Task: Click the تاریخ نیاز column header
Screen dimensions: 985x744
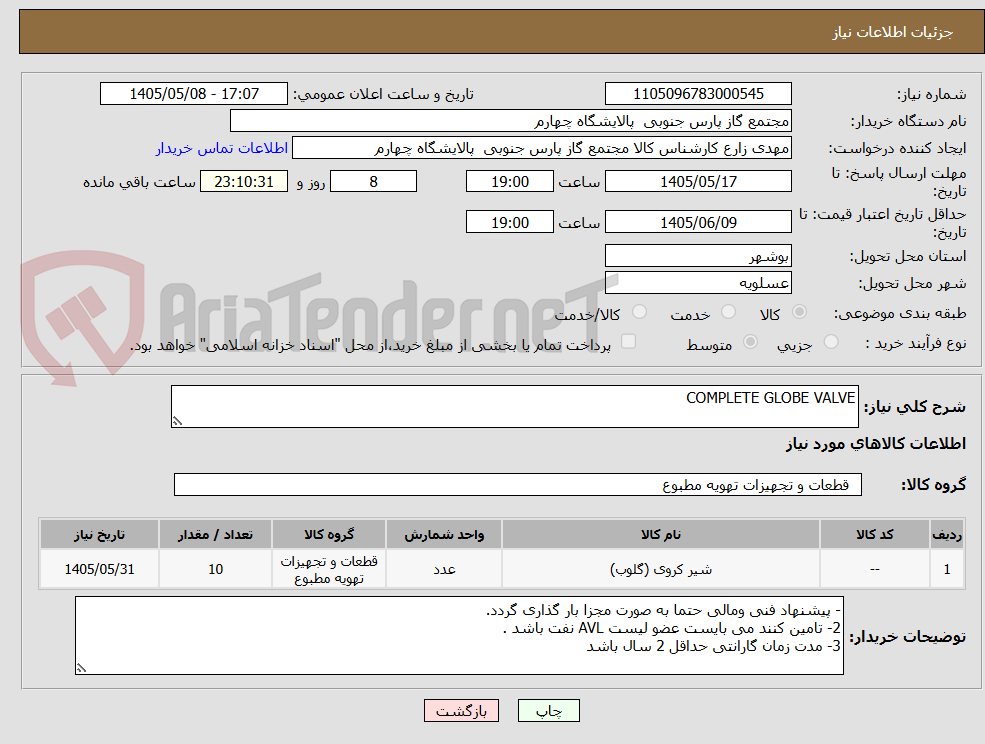Action: coord(99,535)
